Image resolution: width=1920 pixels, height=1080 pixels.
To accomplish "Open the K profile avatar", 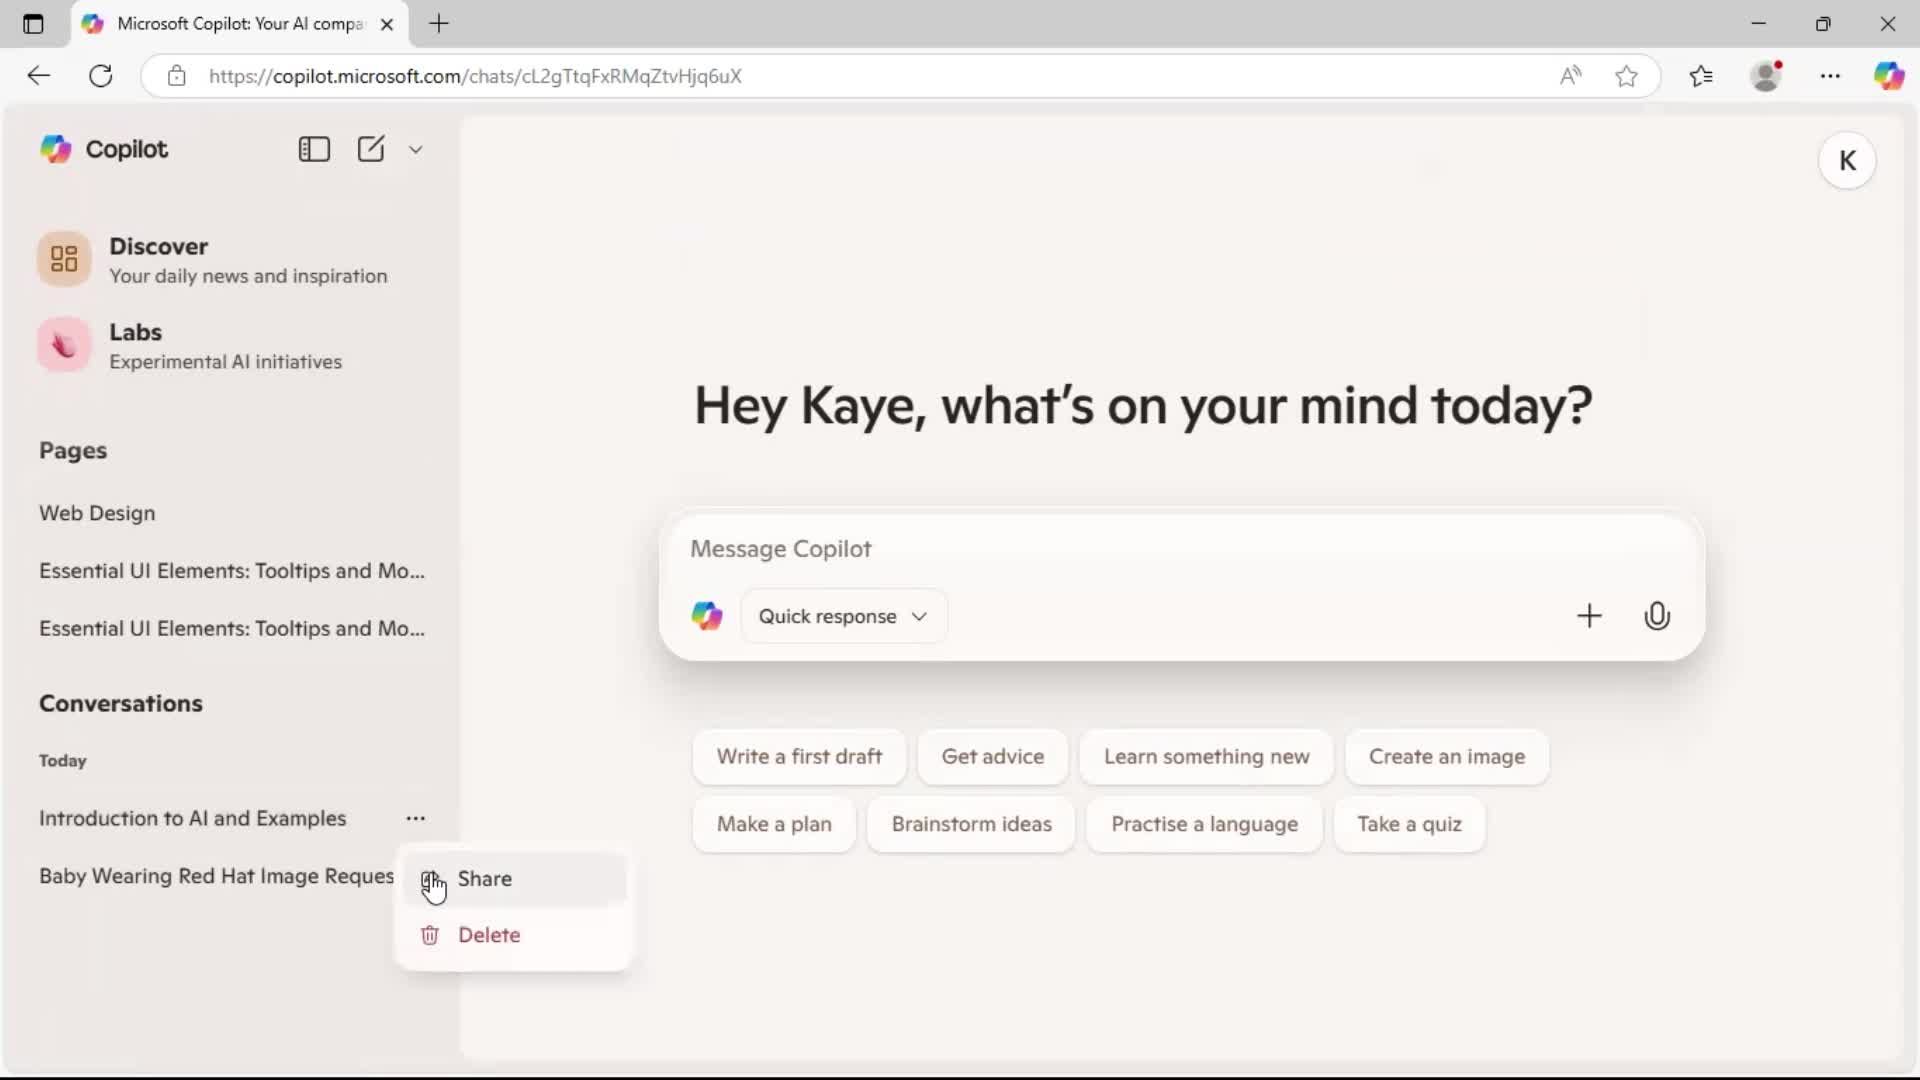I will click(1847, 161).
